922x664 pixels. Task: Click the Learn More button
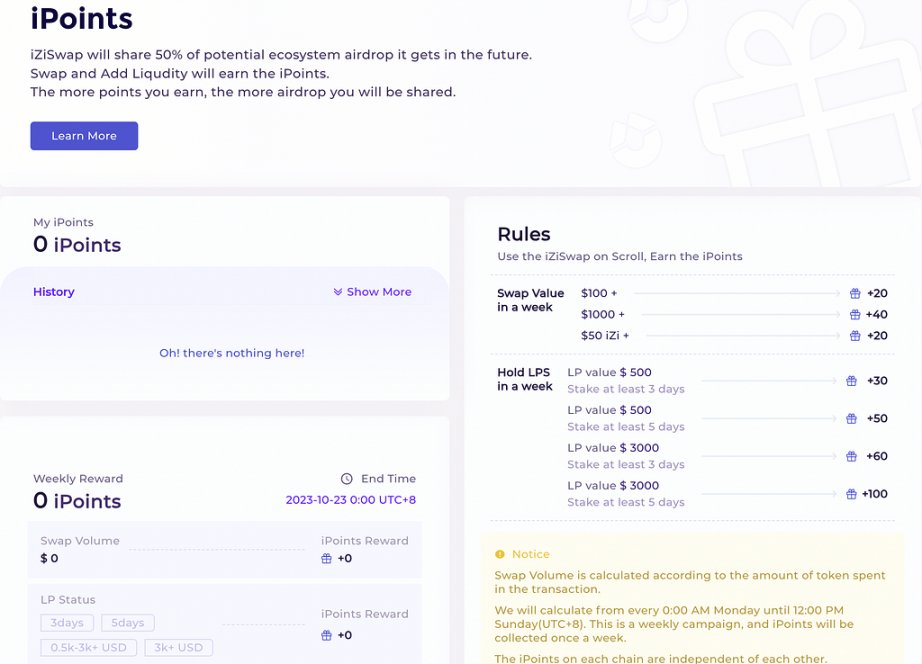pyautogui.click(x=84, y=136)
